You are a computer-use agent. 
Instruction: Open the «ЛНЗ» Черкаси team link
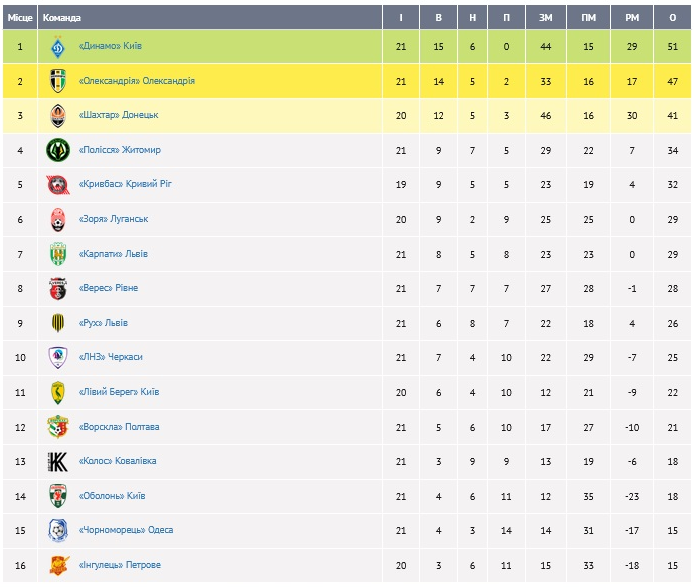[x=110, y=357]
